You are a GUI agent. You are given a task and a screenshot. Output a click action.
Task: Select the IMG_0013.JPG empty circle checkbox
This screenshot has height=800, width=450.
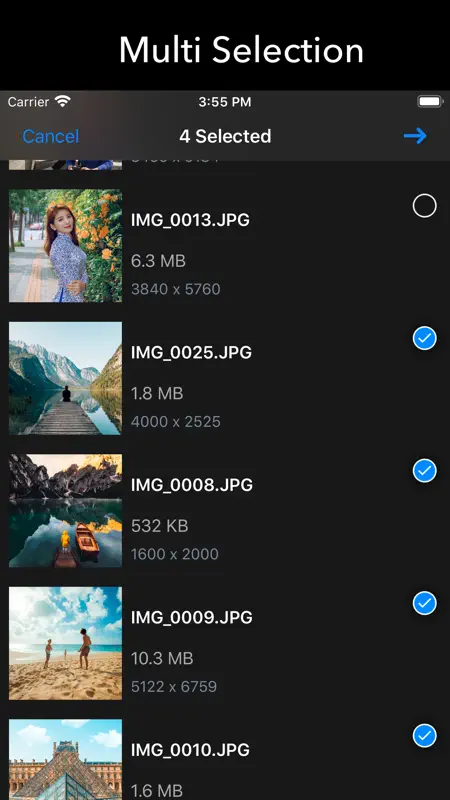pos(424,206)
